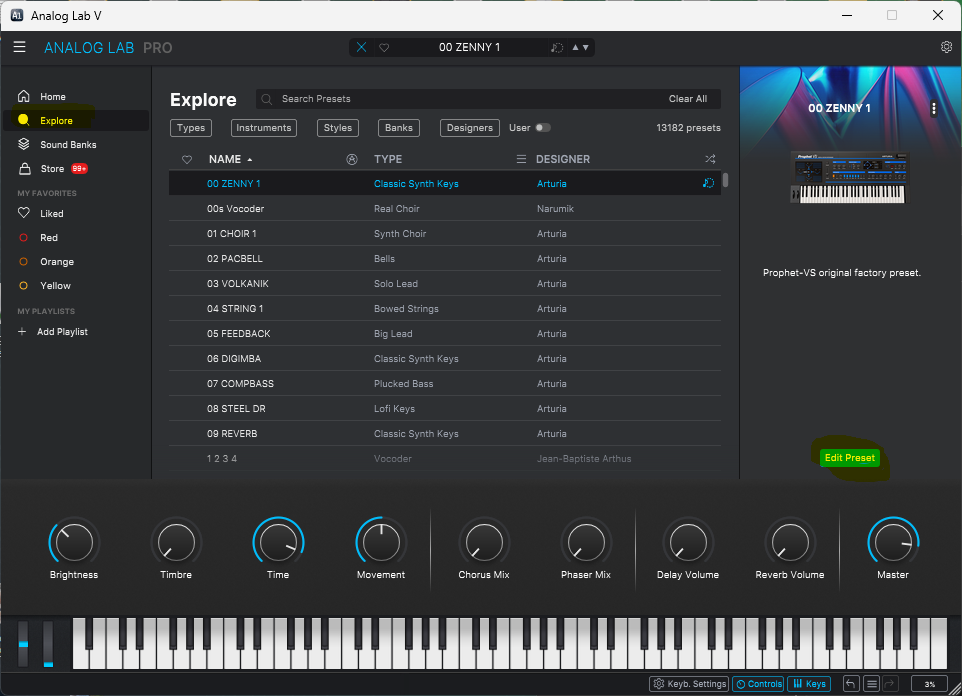Click the Master volume knob
Image resolution: width=962 pixels, height=696 pixels.
(892, 541)
